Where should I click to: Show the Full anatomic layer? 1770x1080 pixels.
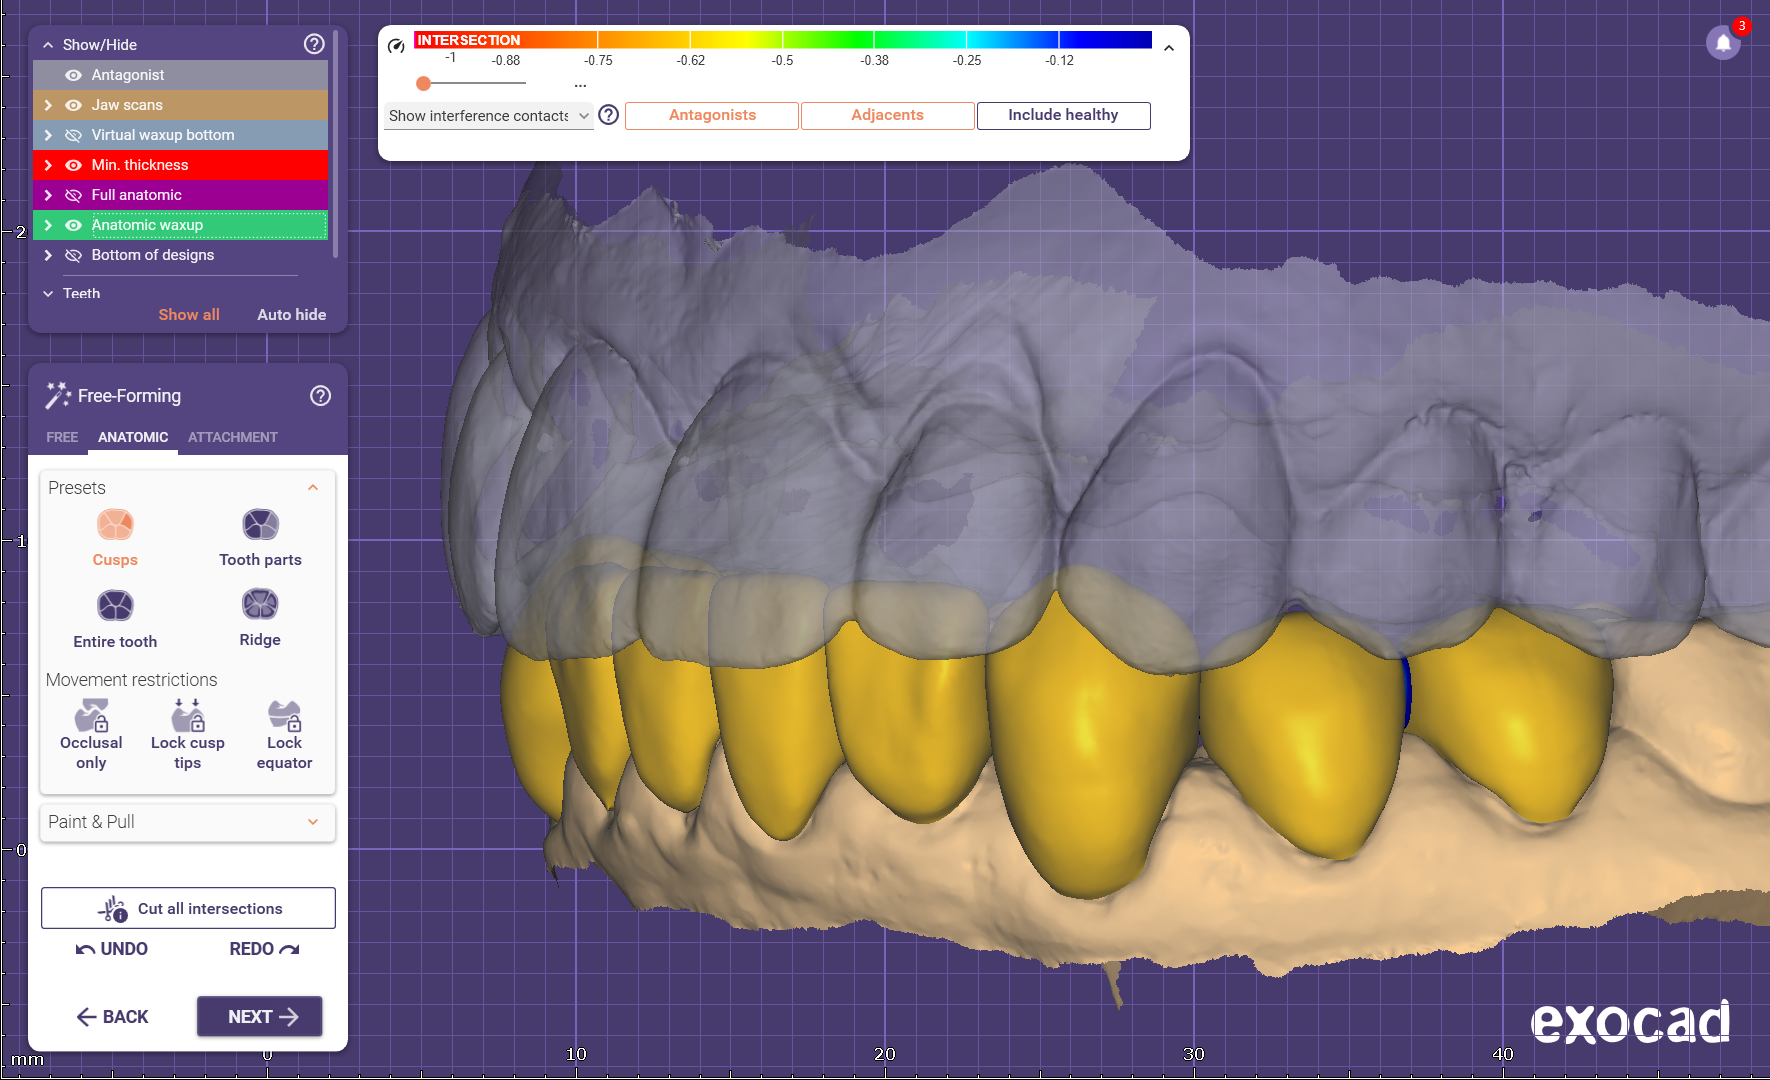point(73,195)
